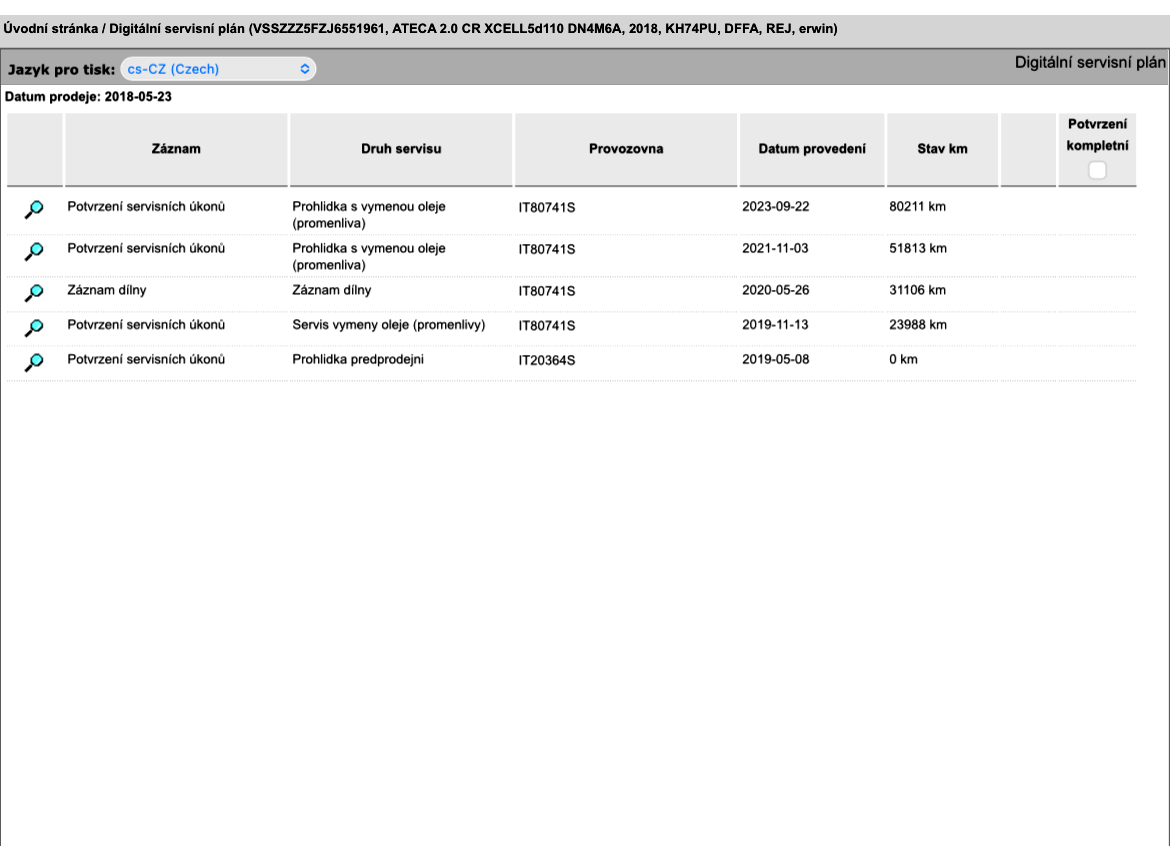This screenshot has height=846, width=1170.
Task: Select the 0 km mileage cell
Action: 903,359
